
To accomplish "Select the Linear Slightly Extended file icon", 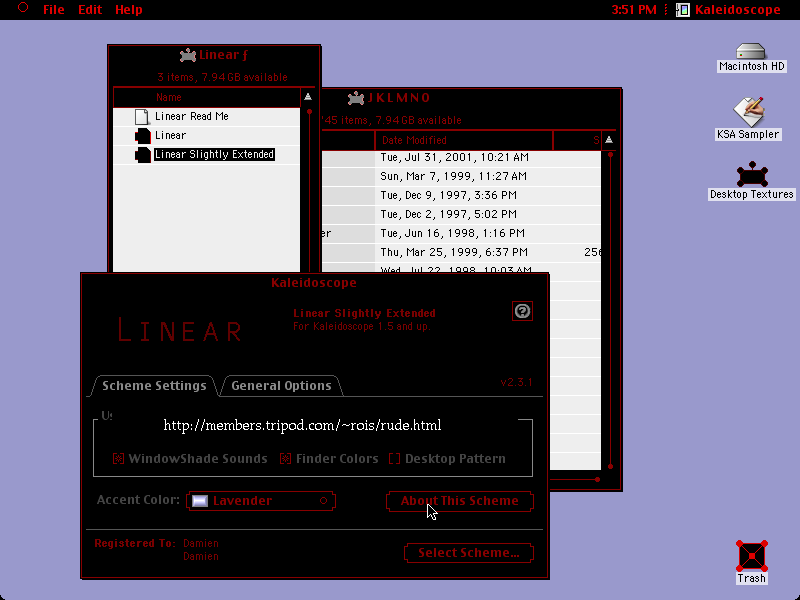I will click(x=143, y=155).
